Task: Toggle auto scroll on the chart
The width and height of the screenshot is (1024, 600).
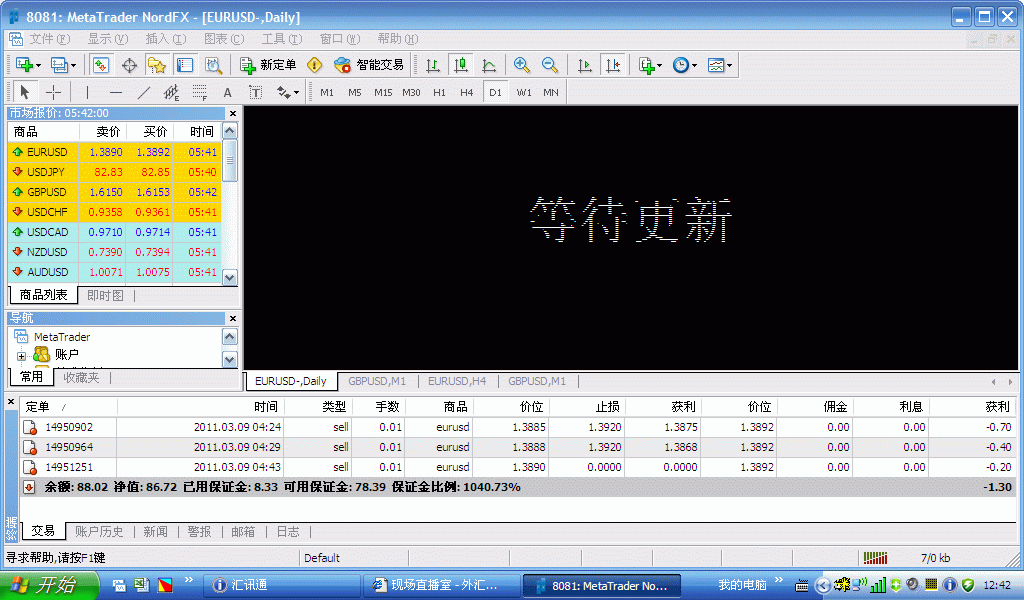Action: point(586,65)
